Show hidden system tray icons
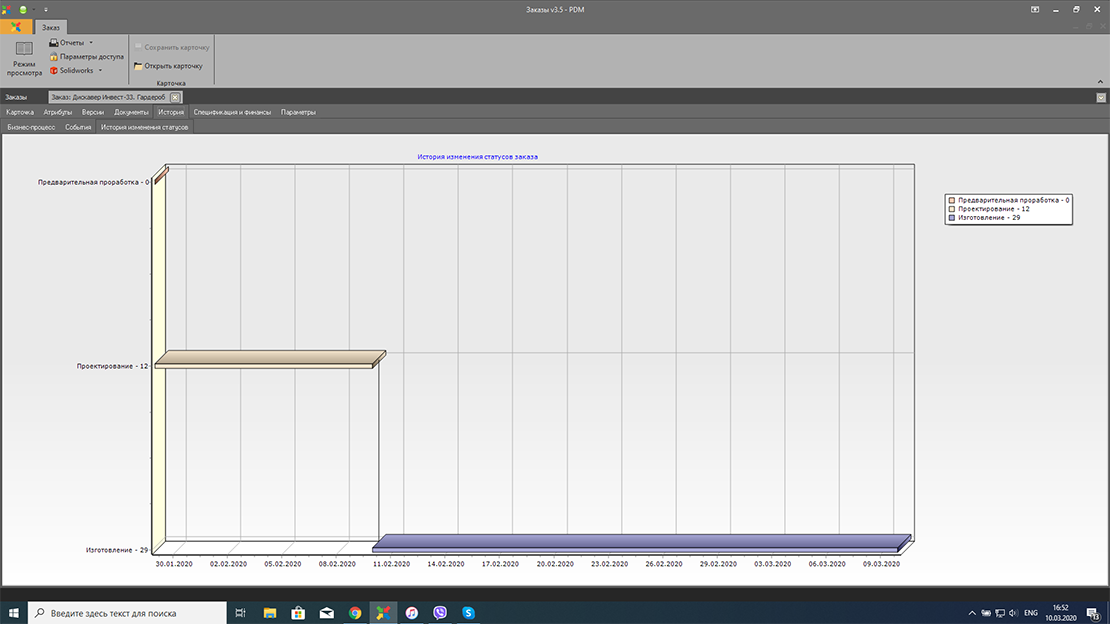This screenshot has height=624, width=1110. click(972, 613)
